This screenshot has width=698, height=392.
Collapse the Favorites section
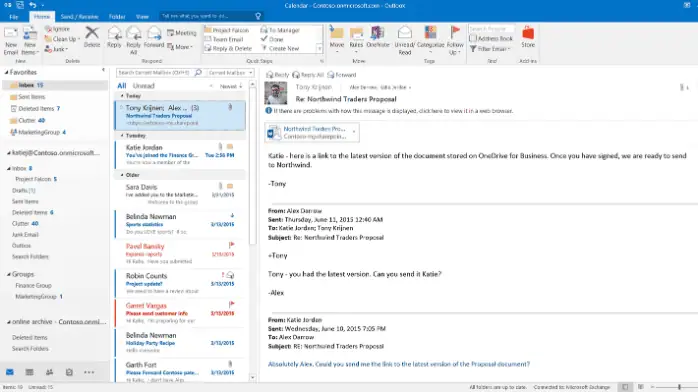pos(7,72)
